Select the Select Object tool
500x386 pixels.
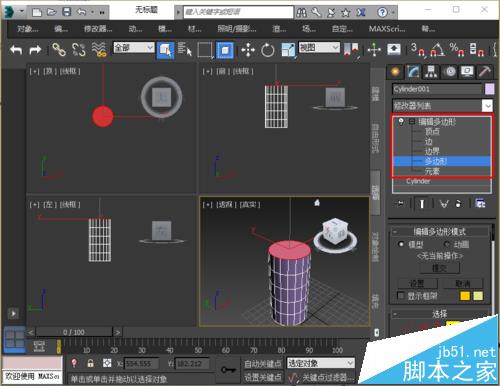click(x=166, y=50)
